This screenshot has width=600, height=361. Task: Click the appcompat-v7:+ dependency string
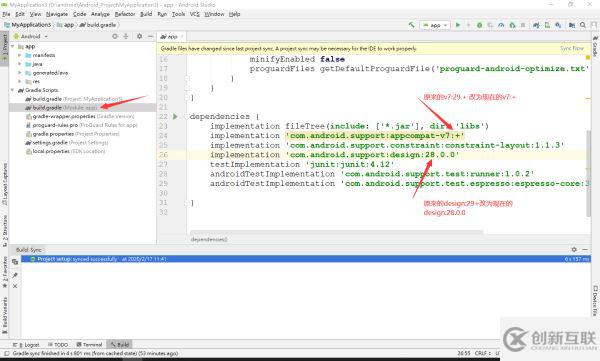375,136
